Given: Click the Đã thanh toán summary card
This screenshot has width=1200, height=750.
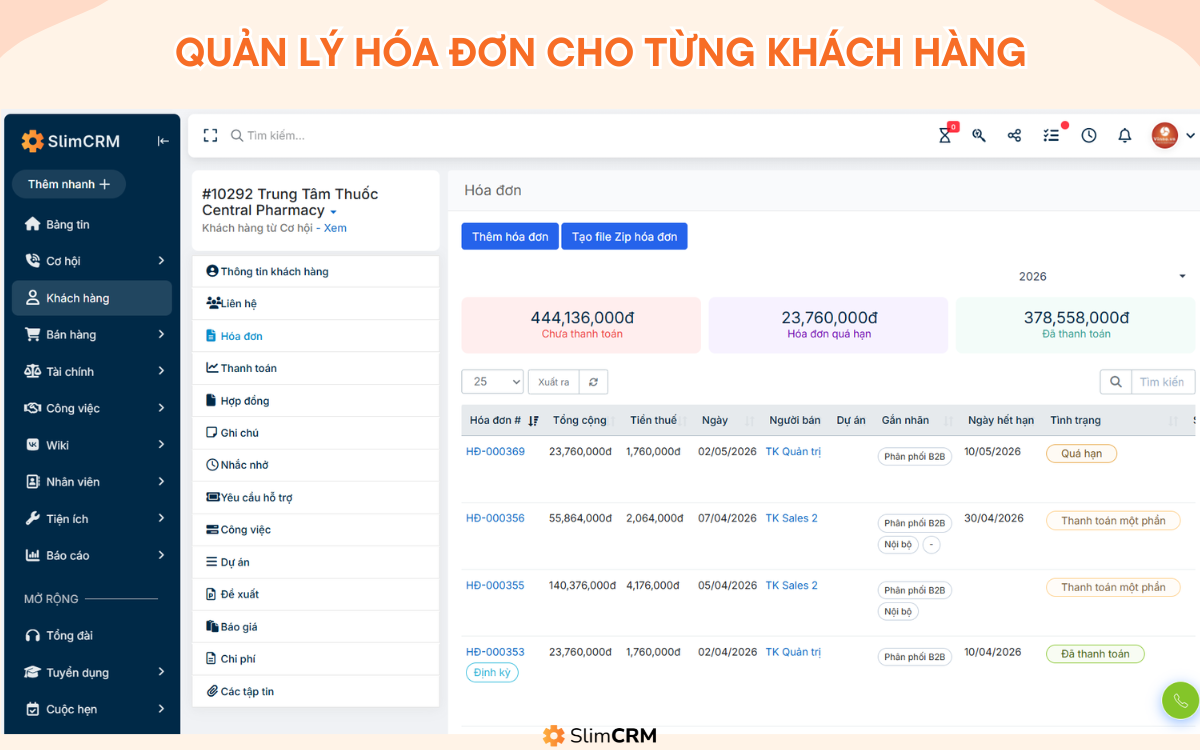Looking at the screenshot, I should [x=1076, y=325].
